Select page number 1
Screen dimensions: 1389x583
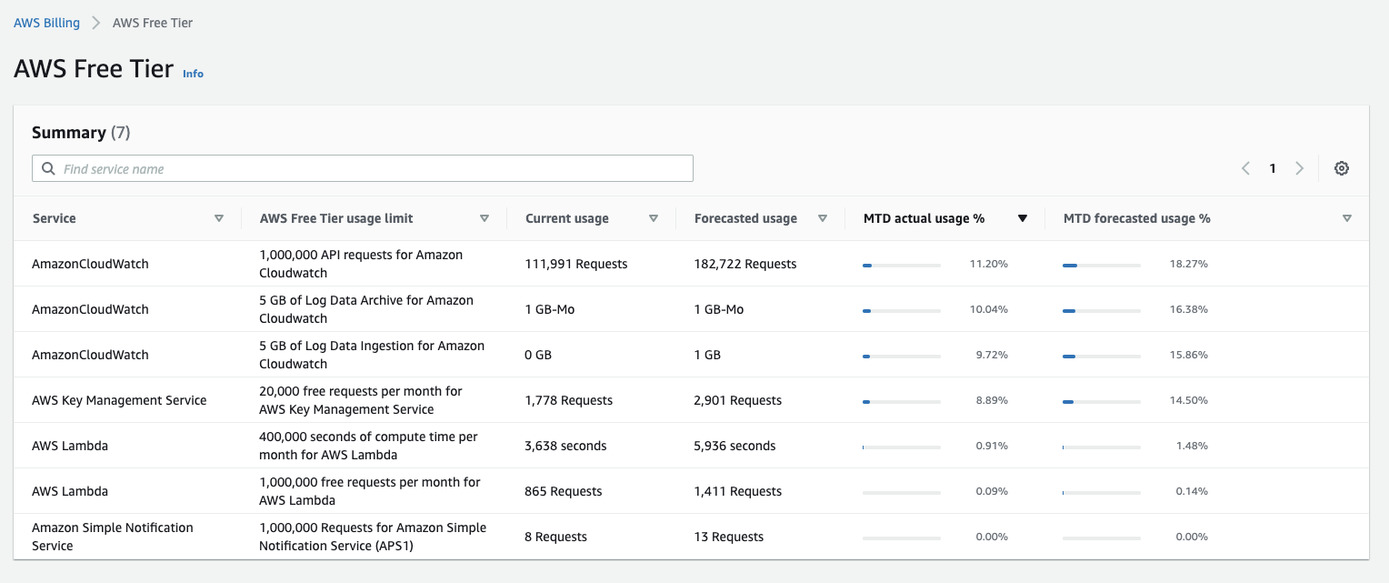click(x=1272, y=168)
